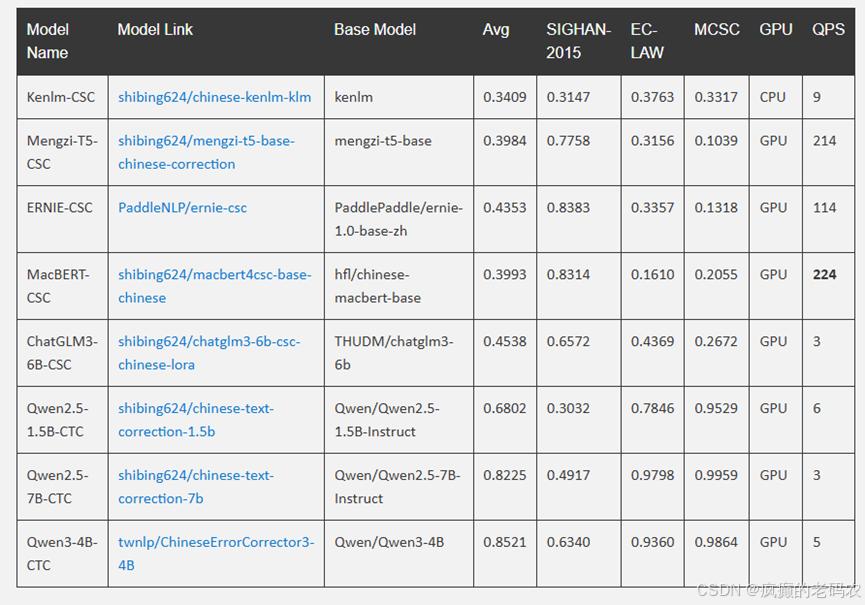Click QPS value 214

(825, 141)
